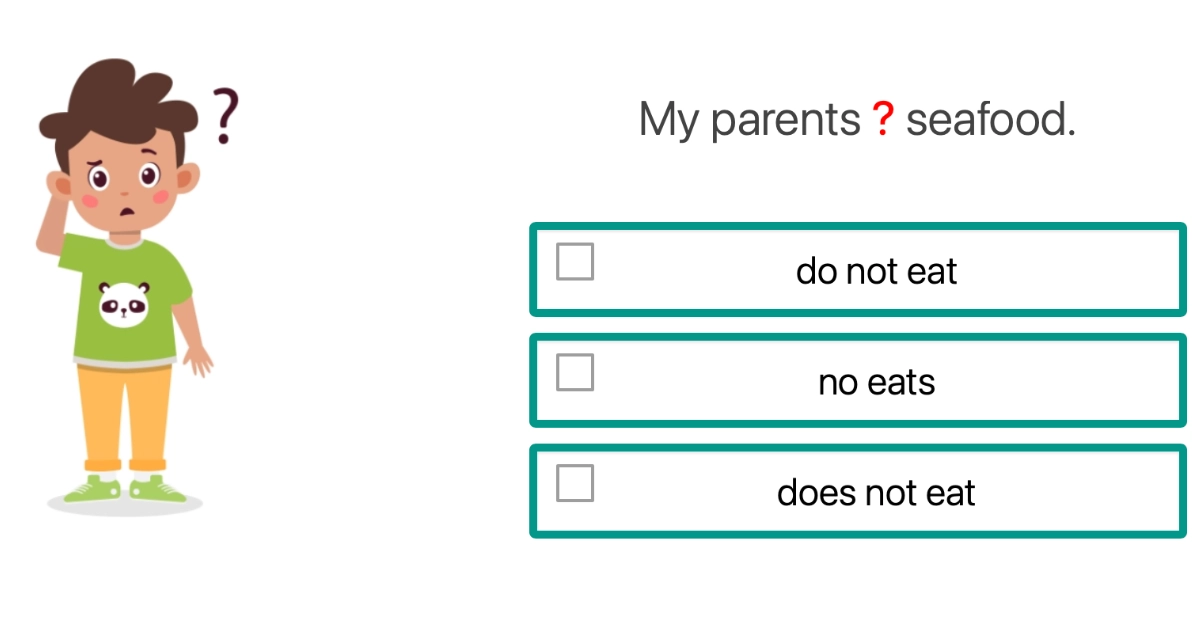Viewport: 1200px width, 630px height.
Task: Click the red question mark in the sentence
Action: (x=883, y=121)
